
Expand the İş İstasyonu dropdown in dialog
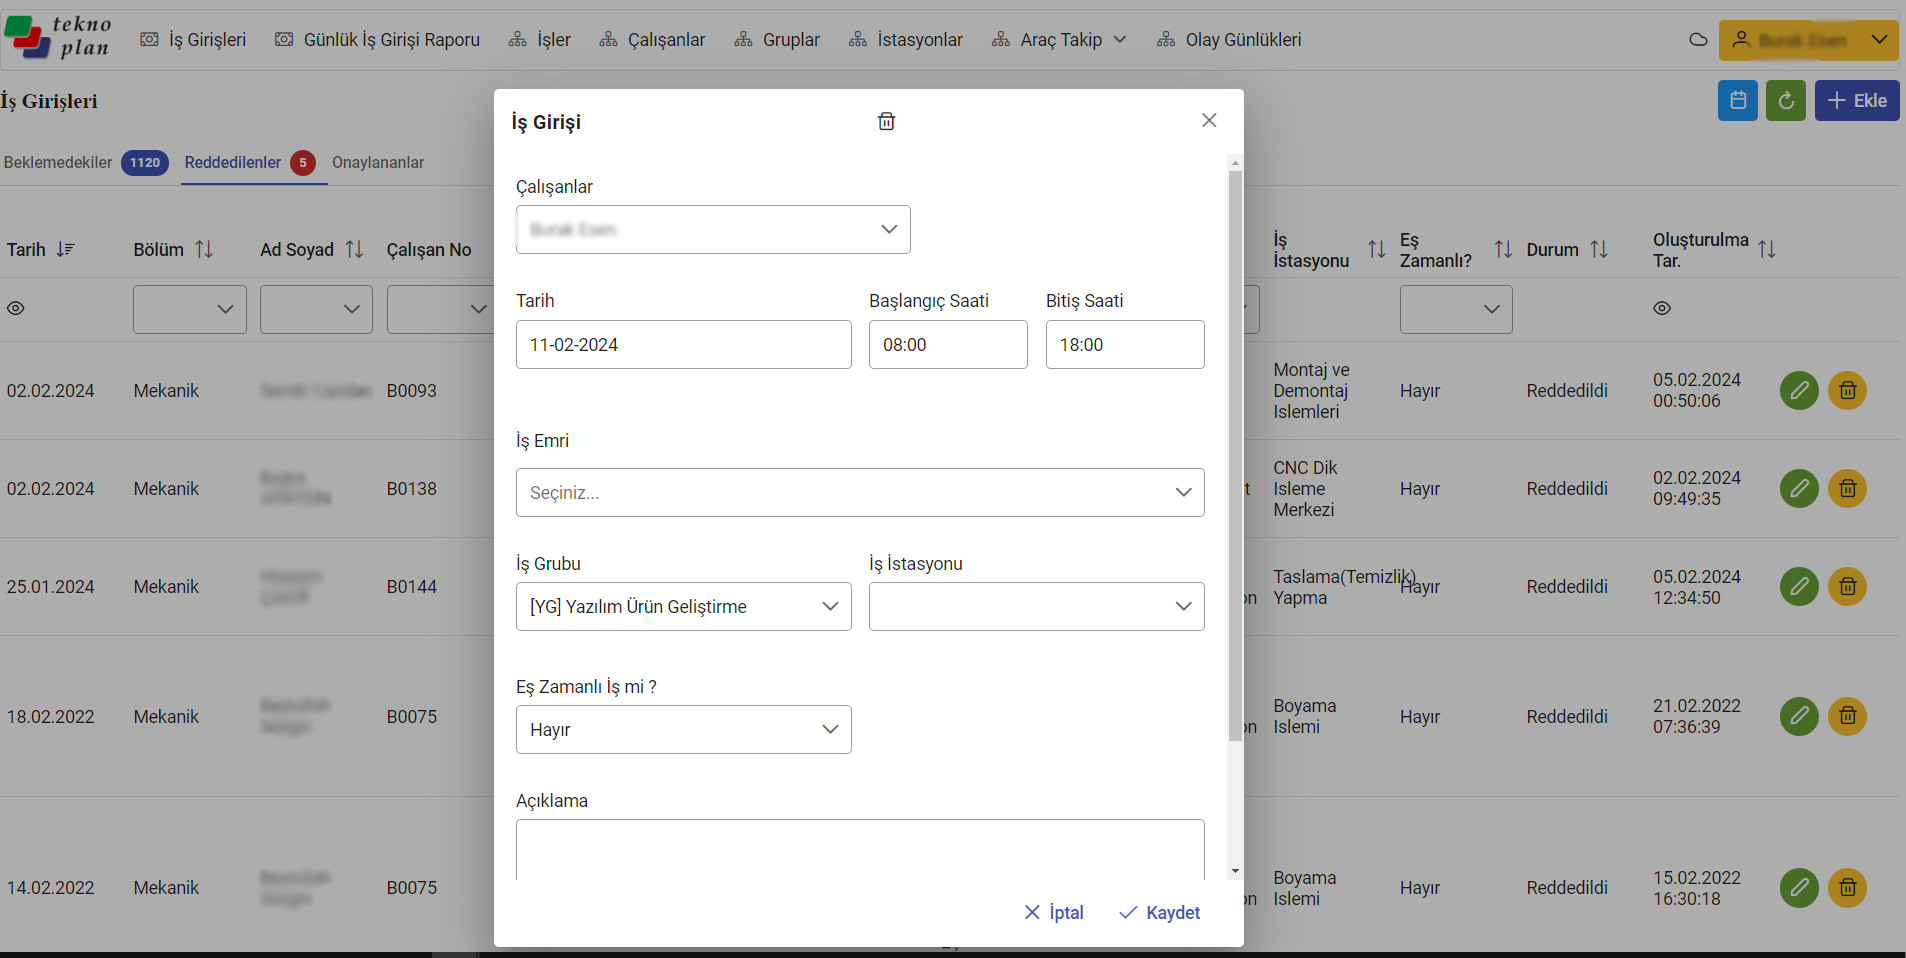tap(1036, 607)
